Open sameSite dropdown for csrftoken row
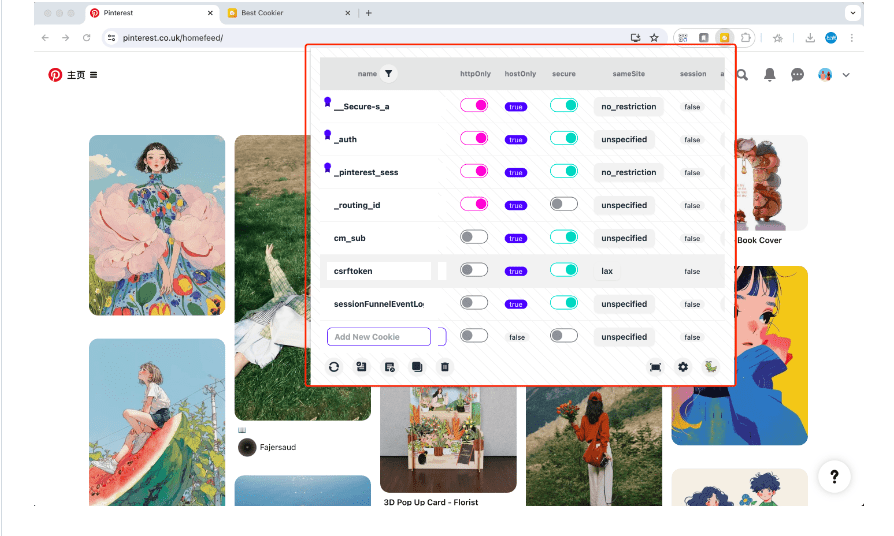Image resolution: width=894 pixels, height=536 pixels. pyautogui.click(x=624, y=271)
